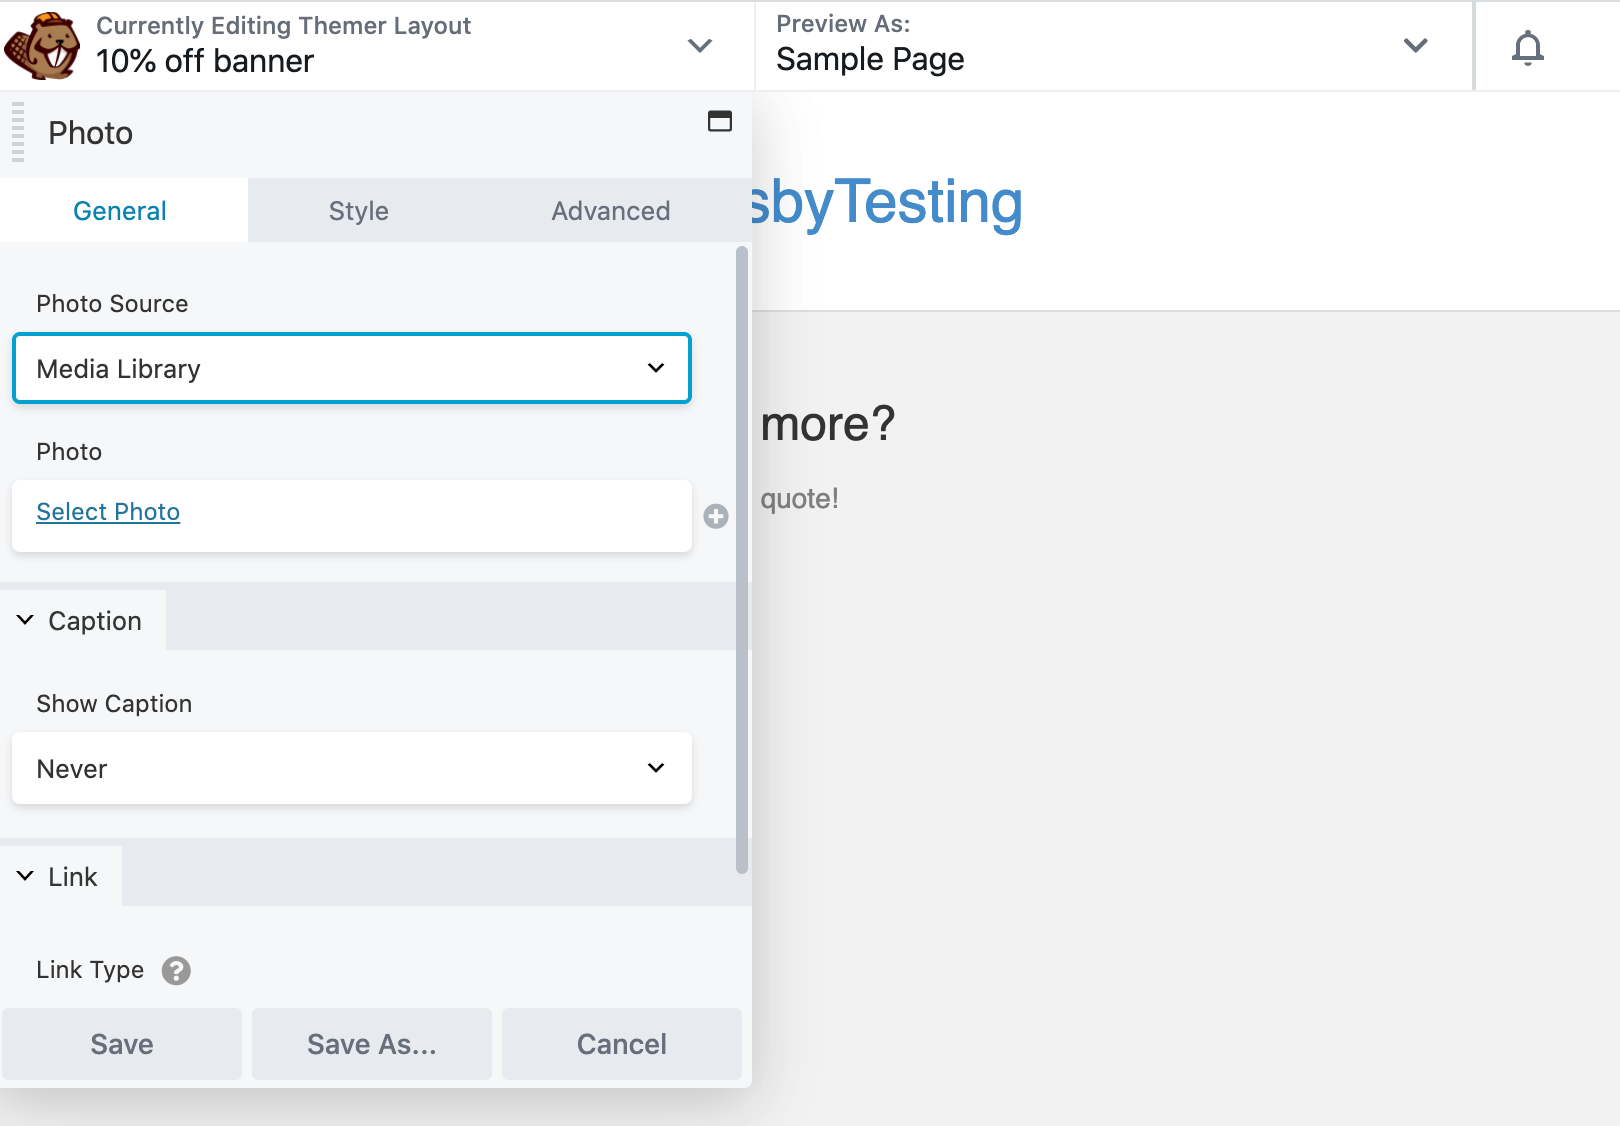Click the Select Photo link
The height and width of the screenshot is (1126, 1620).
[x=108, y=511]
